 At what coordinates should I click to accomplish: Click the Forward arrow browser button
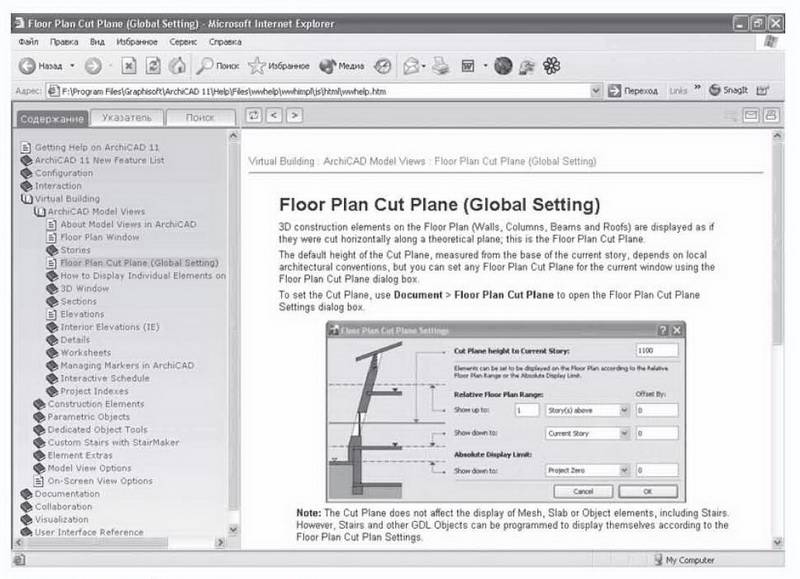93,66
